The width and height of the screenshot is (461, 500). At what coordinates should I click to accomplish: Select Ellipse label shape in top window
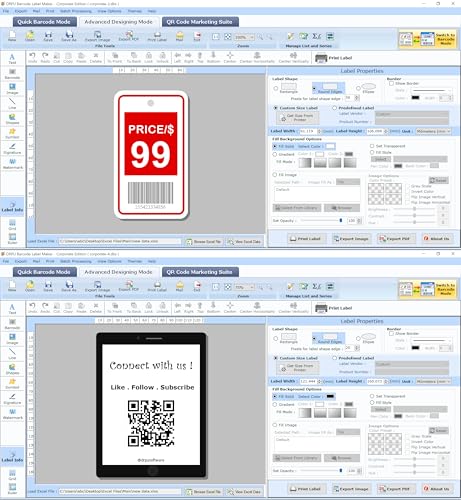point(358,88)
